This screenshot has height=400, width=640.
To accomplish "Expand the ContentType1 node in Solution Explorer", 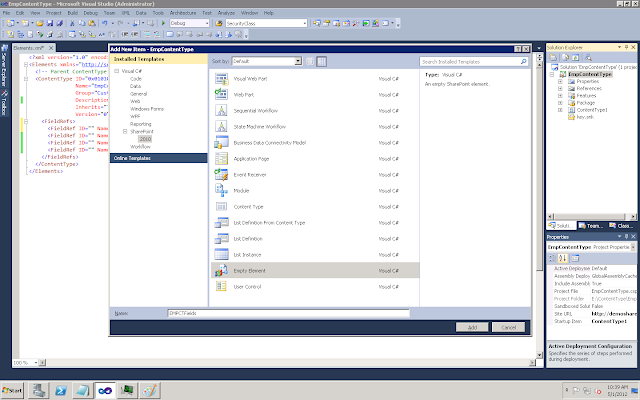I will coord(560,110).
